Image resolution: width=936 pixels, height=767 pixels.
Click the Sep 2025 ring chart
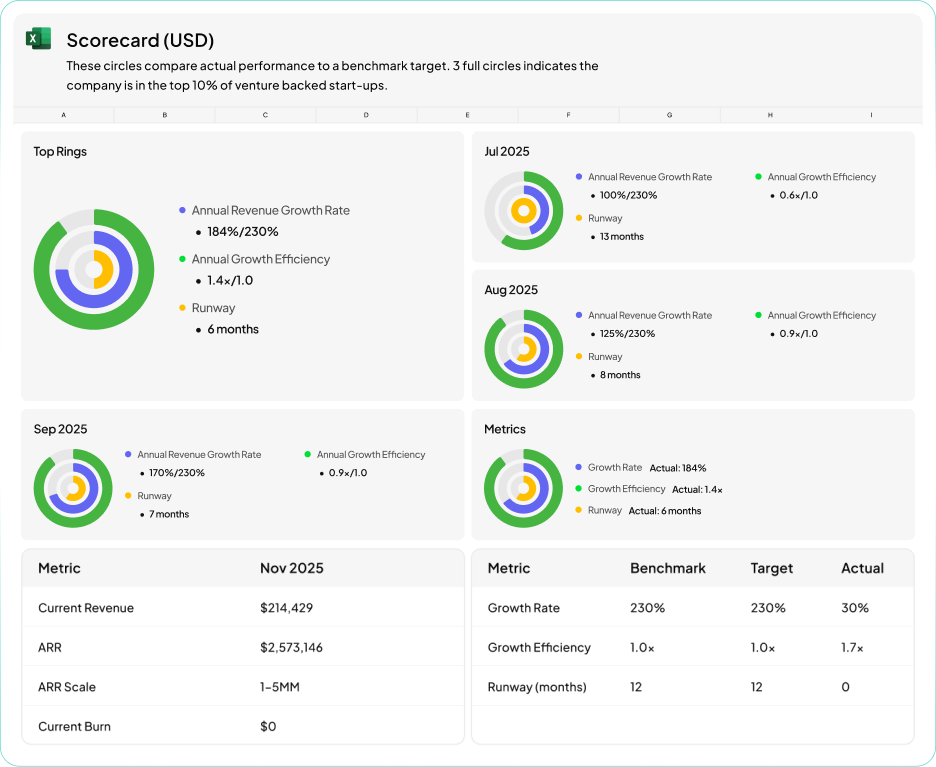coord(73,488)
